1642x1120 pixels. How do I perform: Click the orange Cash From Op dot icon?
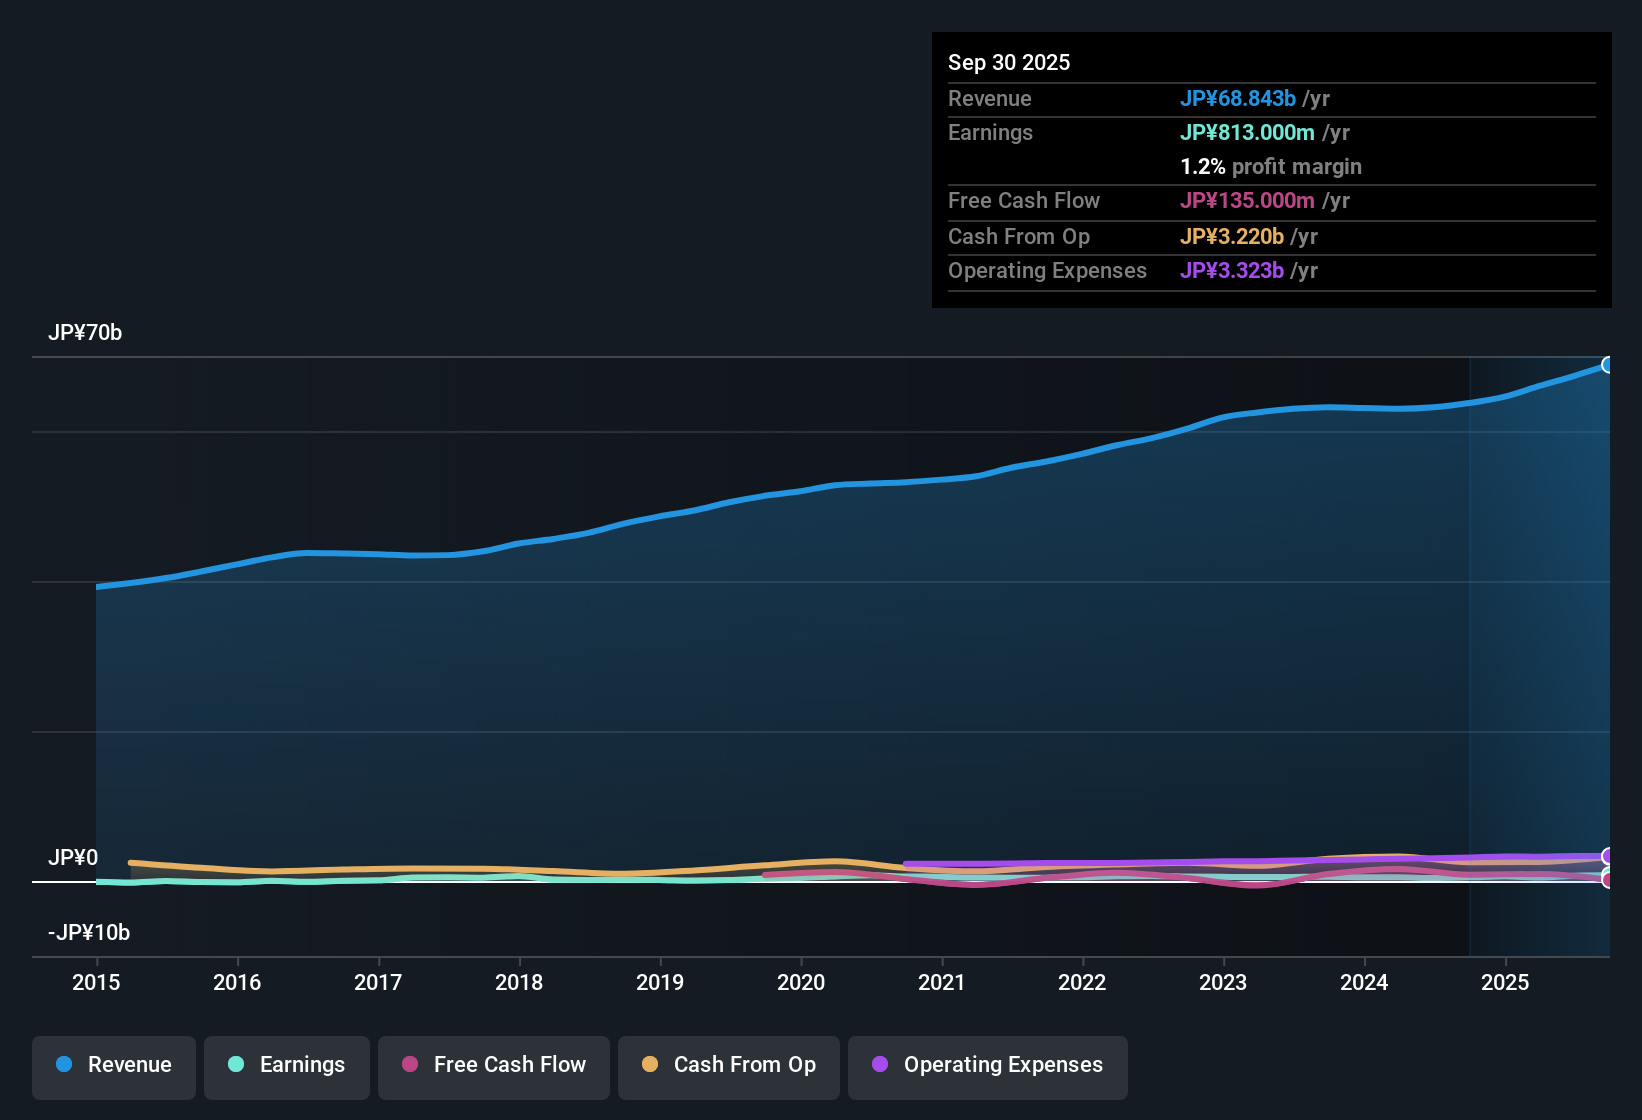pyautogui.click(x=650, y=1065)
